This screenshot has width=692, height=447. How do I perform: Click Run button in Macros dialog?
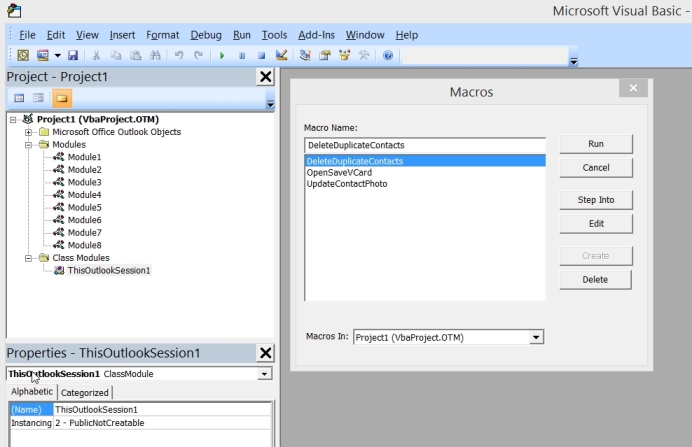(x=596, y=144)
